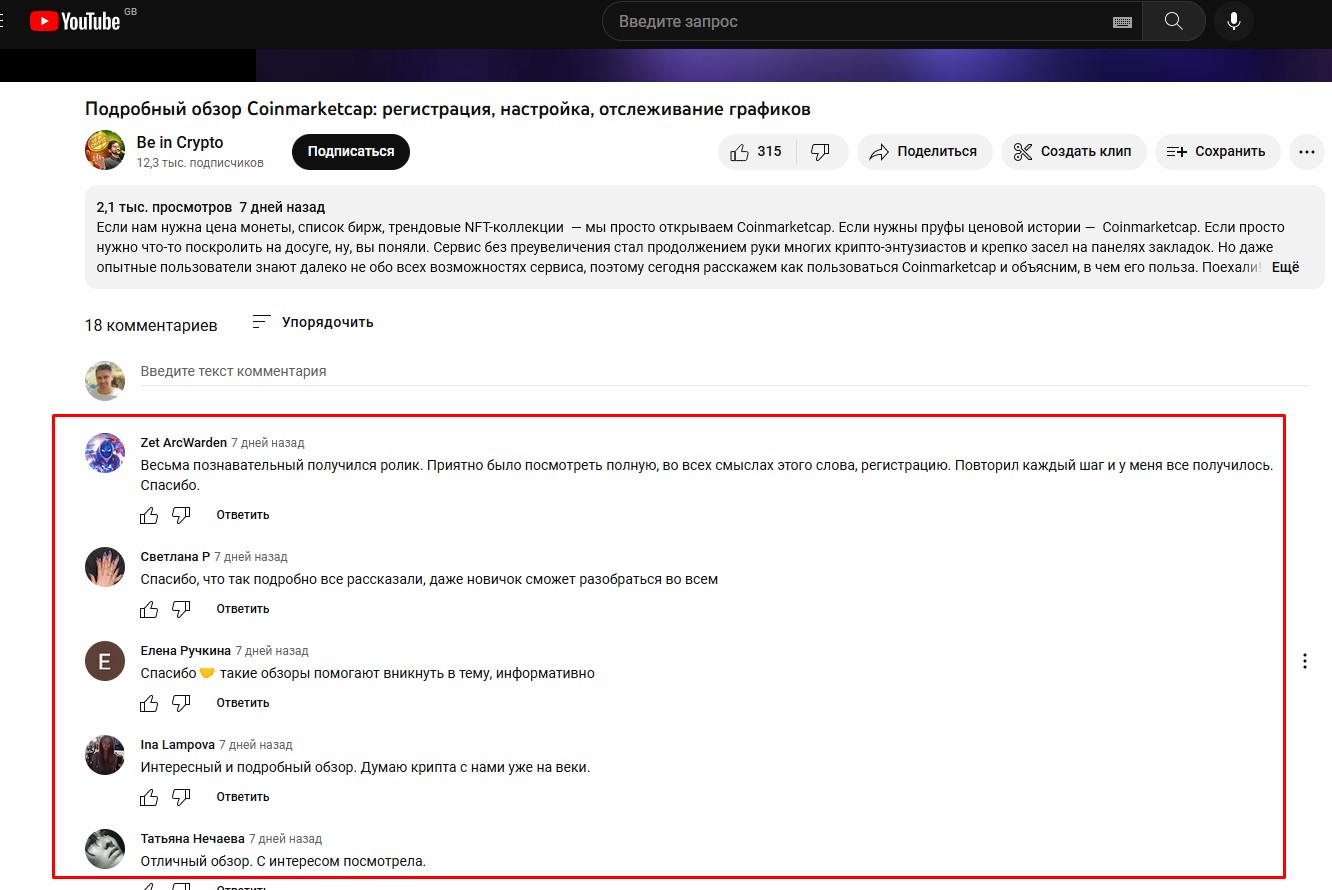
Task: Open Елена Ручкина author name link
Action: coord(186,651)
